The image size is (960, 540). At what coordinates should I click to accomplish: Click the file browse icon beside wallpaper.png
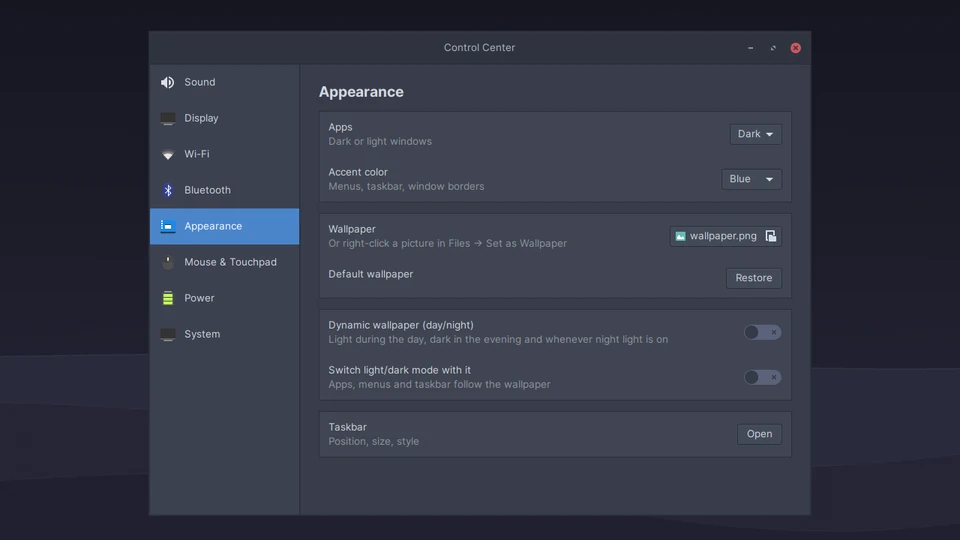click(x=771, y=236)
